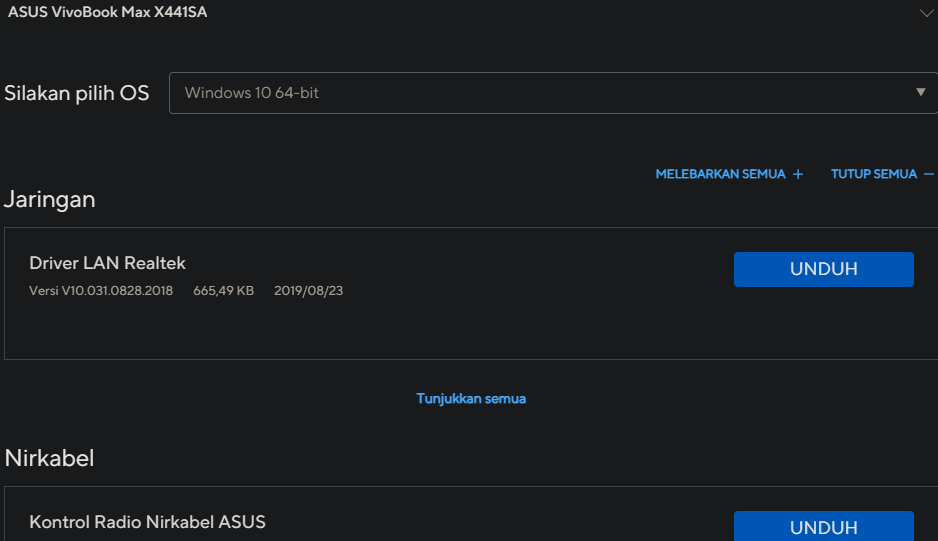Click empty area of the Driver LAN Realtek card
Viewport: 938px width, 541px height.
[x=479, y=329]
